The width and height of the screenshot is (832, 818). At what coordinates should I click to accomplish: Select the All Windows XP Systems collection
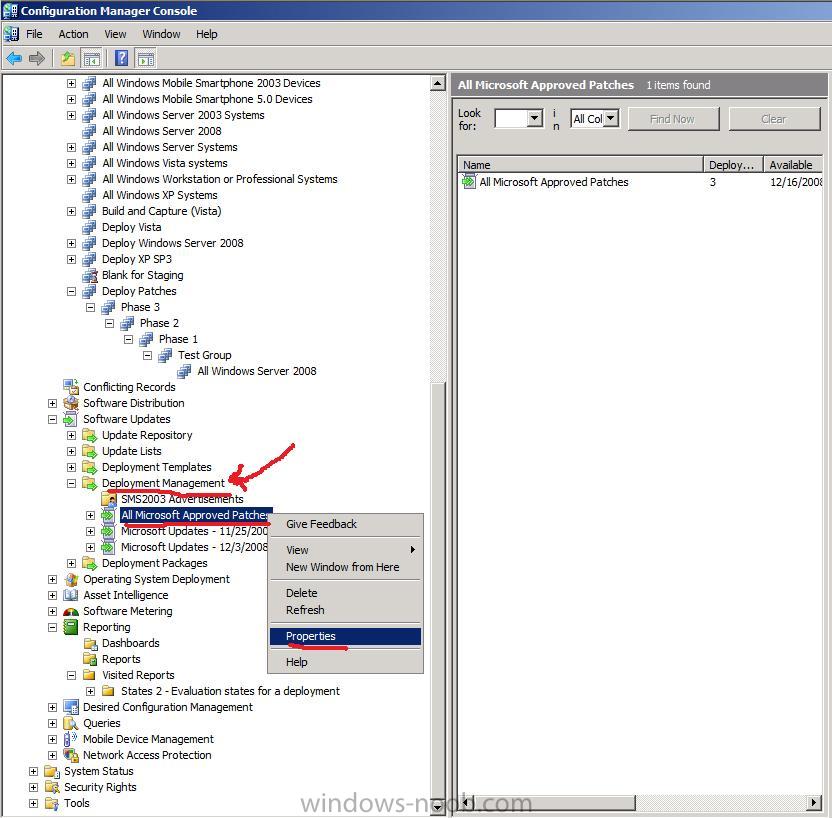coord(160,195)
